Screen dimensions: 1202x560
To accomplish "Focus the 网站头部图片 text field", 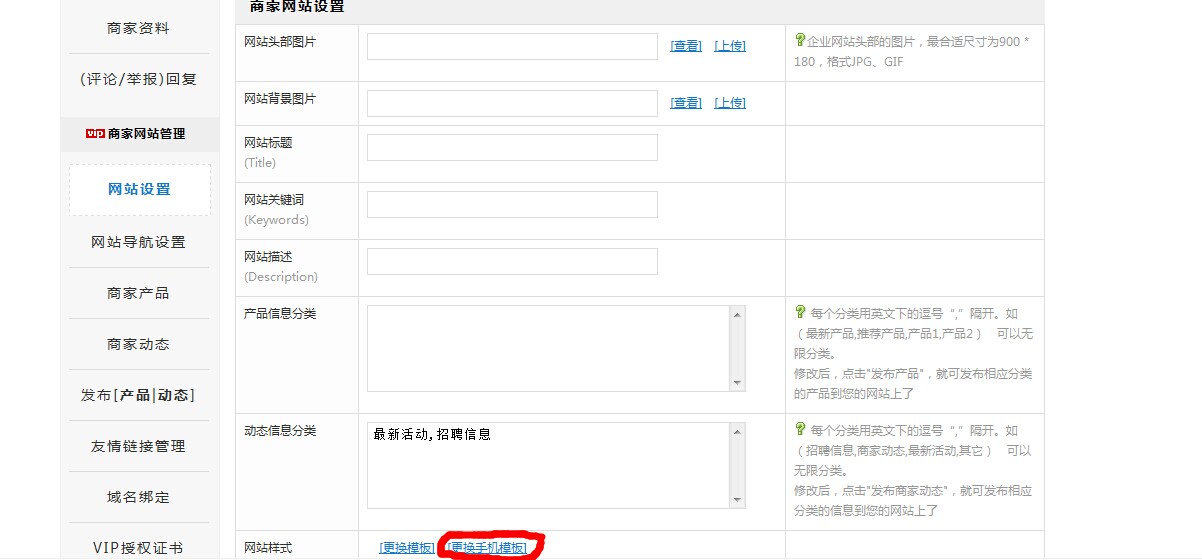I will click(x=512, y=46).
